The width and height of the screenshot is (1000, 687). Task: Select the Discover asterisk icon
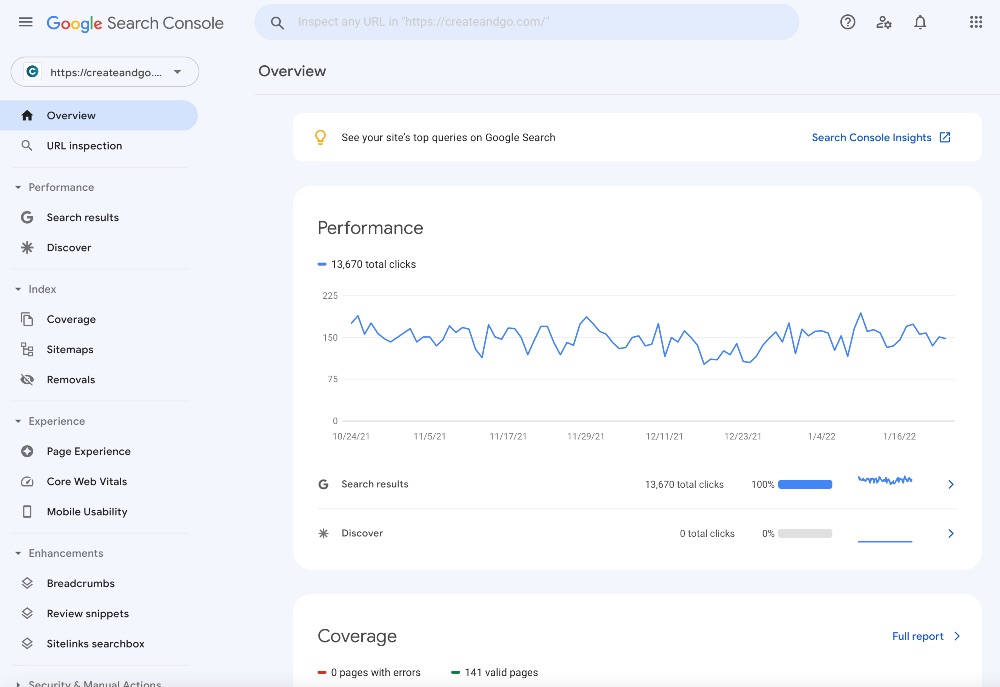pos(27,247)
